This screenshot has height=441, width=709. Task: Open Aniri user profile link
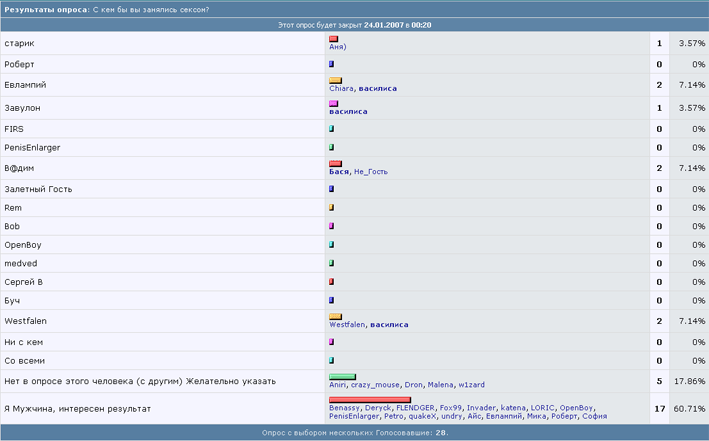(x=339, y=385)
